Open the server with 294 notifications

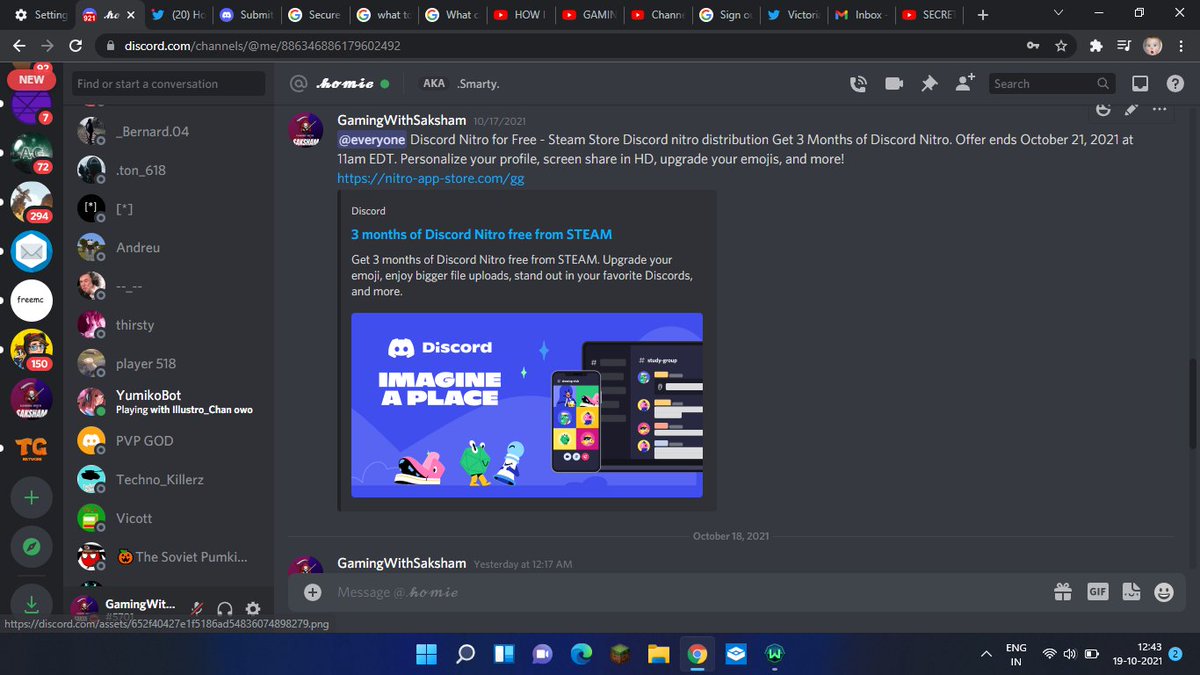pos(31,201)
